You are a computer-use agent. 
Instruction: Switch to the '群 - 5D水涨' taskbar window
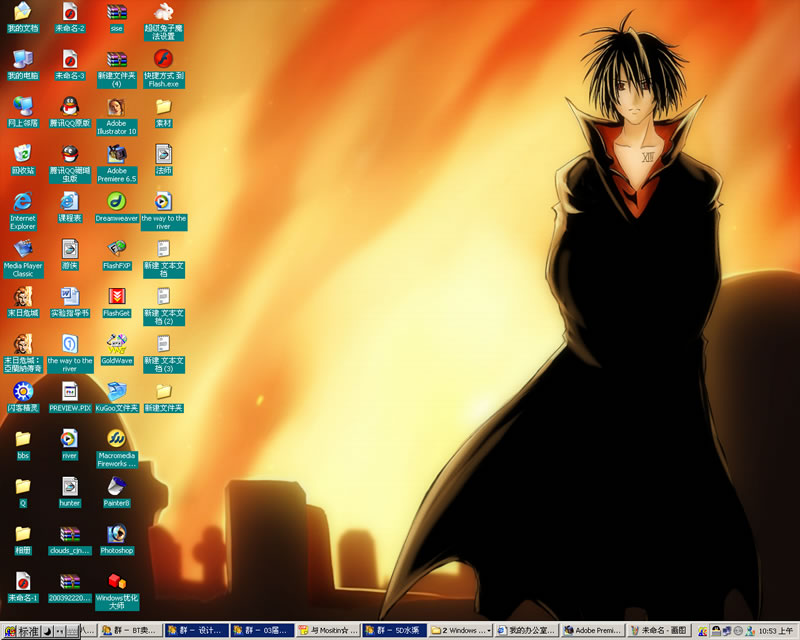click(394, 631)
